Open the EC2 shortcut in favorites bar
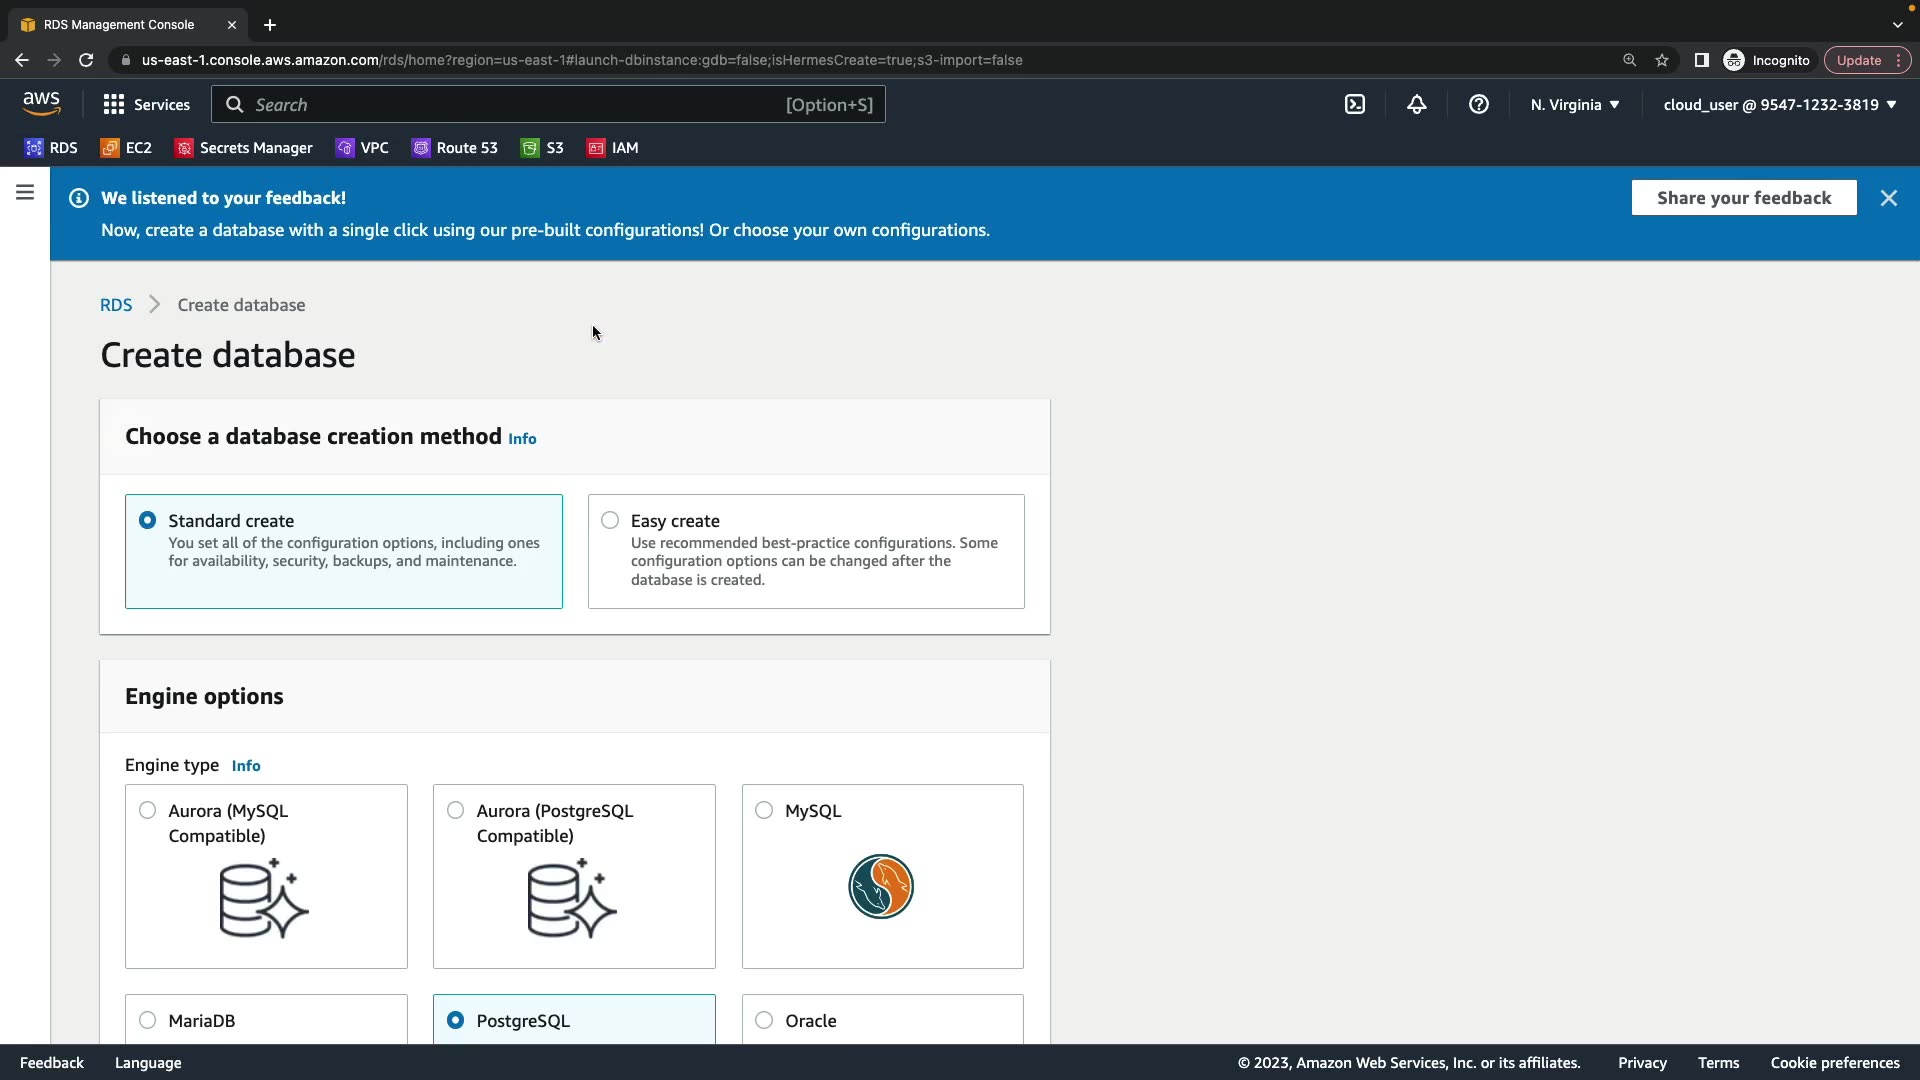This screenshot has width=1920, height=1080. click(126, 148)
